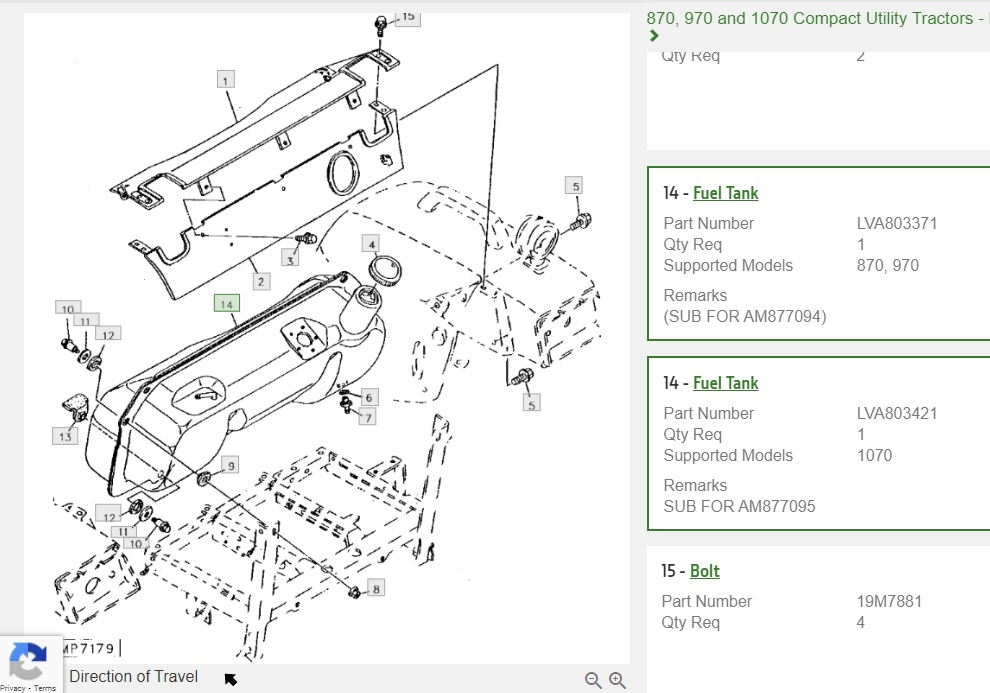Select the lower callout 11 label
This screenshot has width=990, height=693.
coord(123,531)
